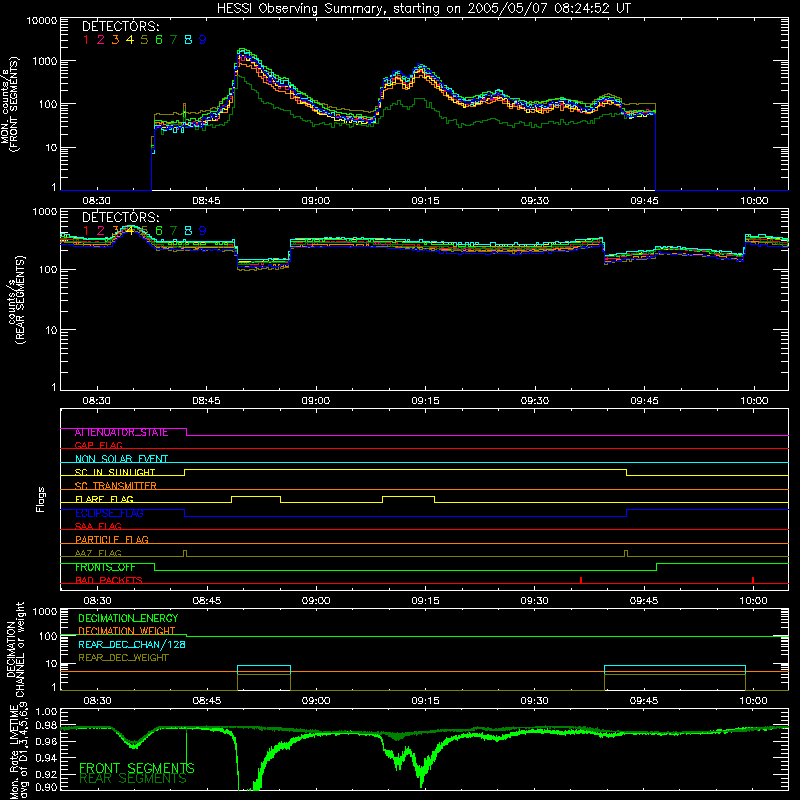Select the ATTENUATOR_STATE flag label

tap(121, 432)
